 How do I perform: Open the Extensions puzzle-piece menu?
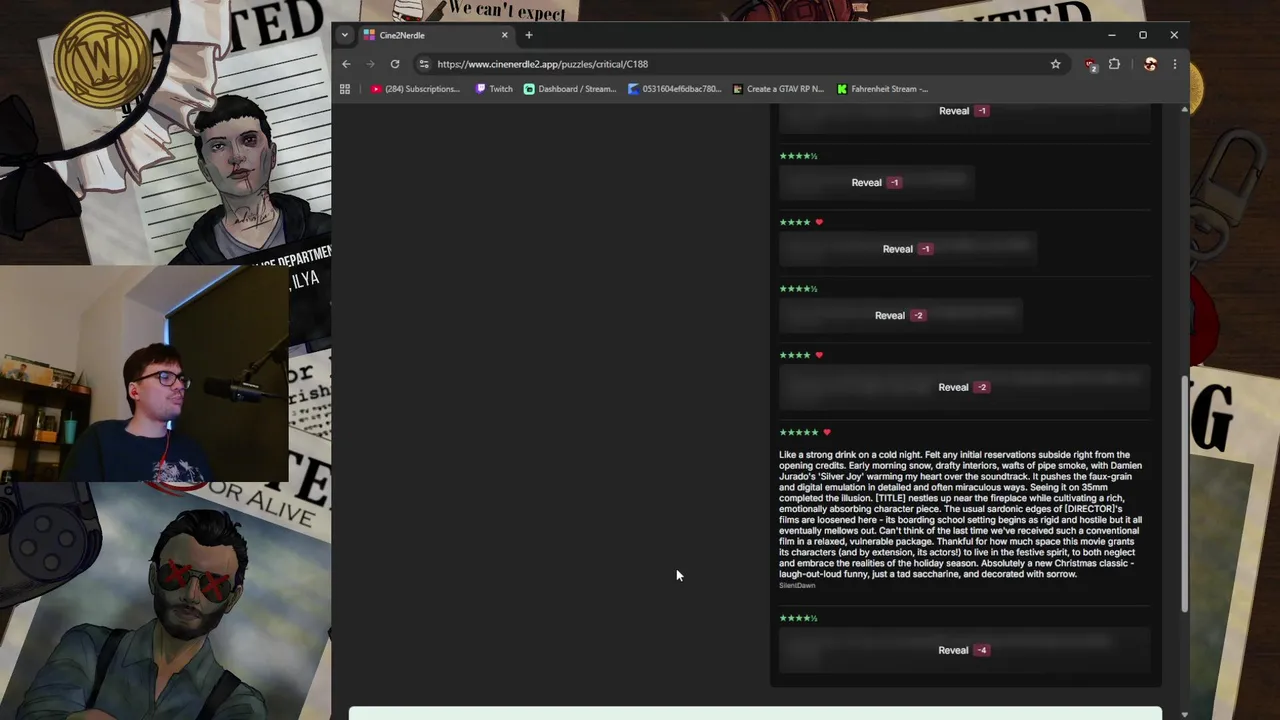point(1114,64)
